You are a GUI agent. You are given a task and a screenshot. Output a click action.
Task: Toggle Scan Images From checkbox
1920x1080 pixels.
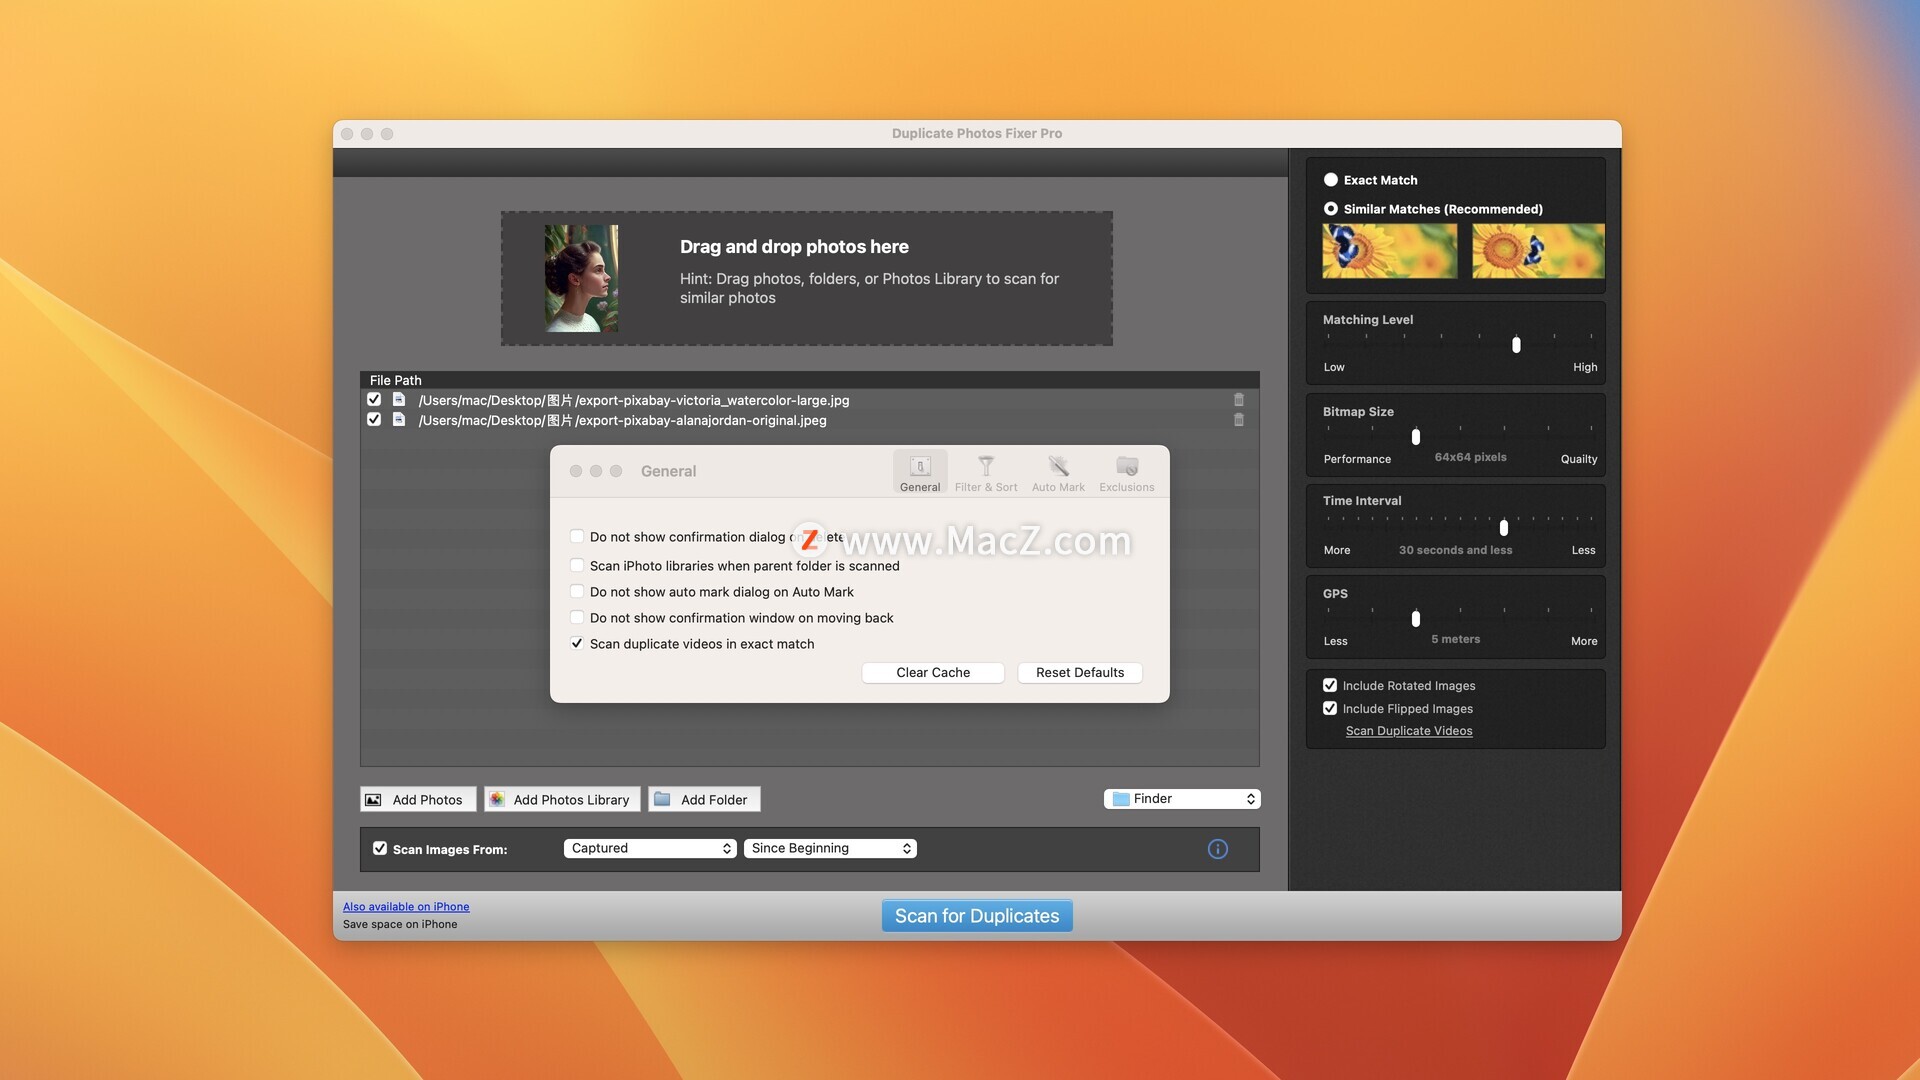(380, 849)
